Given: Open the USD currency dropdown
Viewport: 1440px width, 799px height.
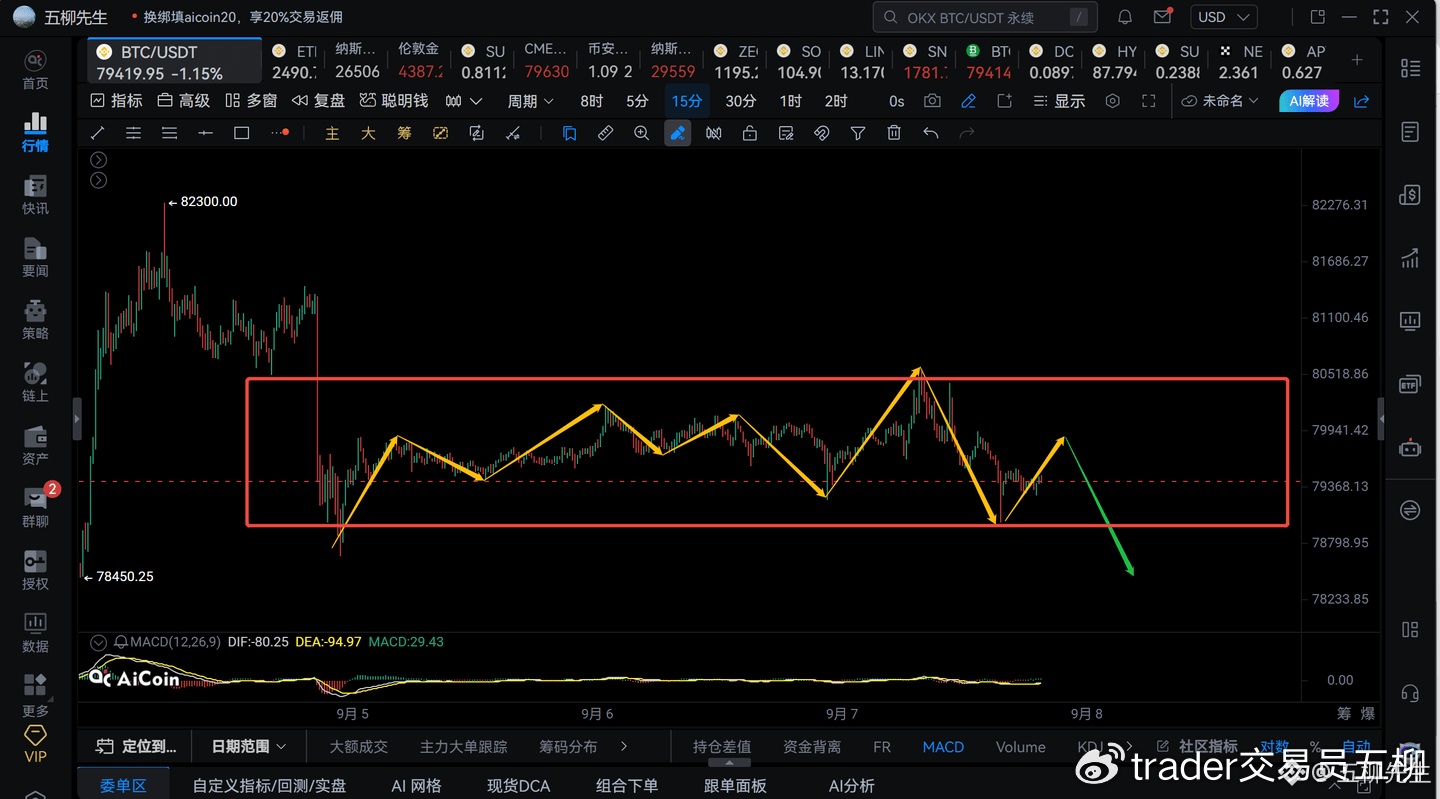Looking at the screenshot, I should pos(1223,17).
